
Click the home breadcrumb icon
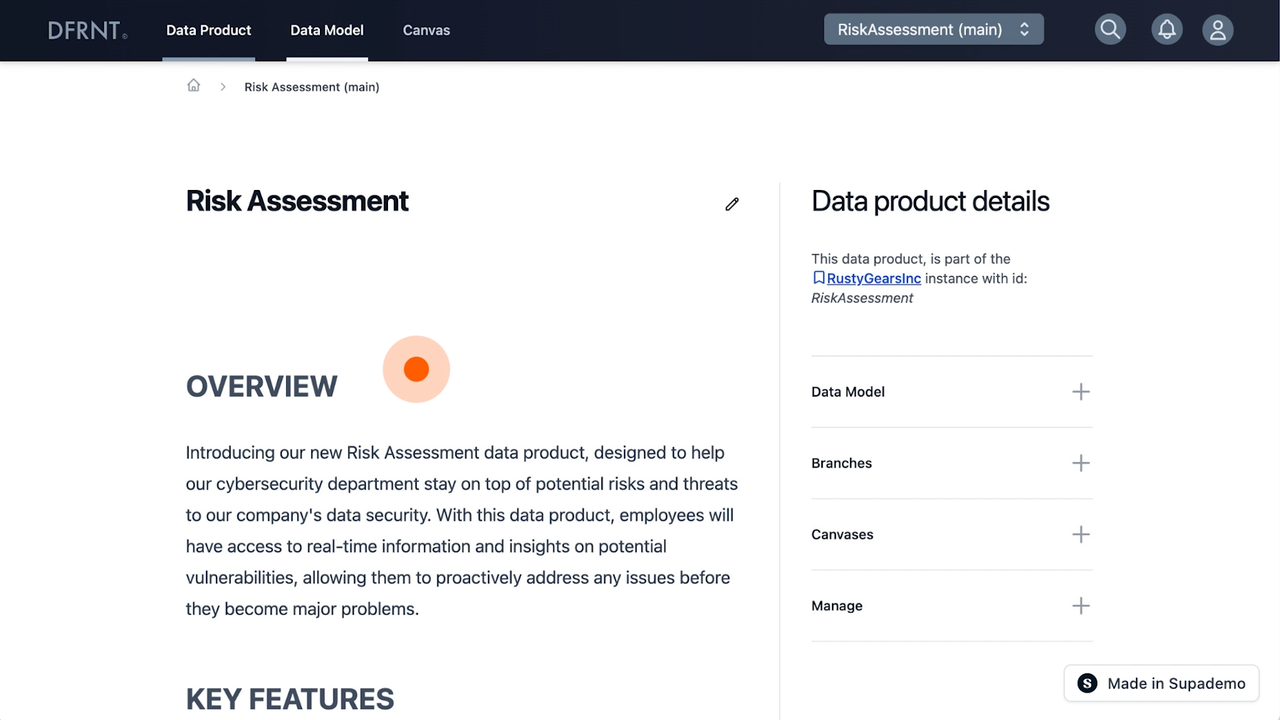point(193,85)
